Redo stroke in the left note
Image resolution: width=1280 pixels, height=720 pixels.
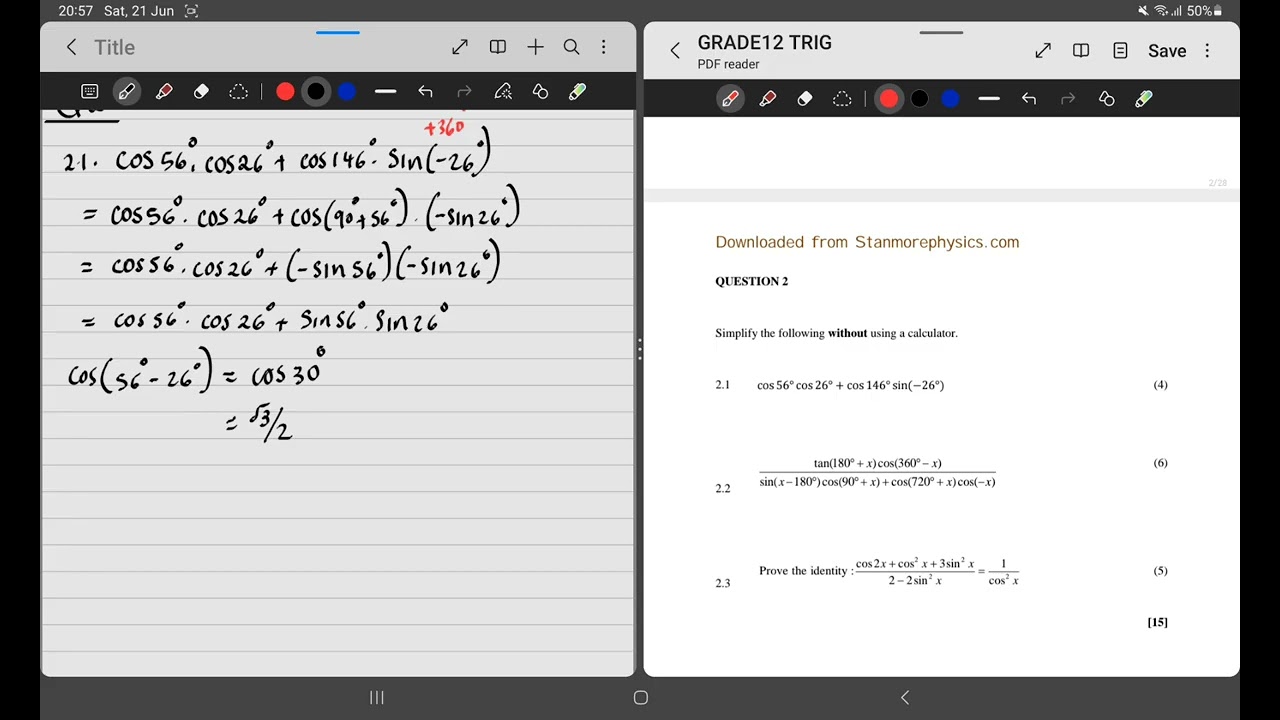[464, 92]
